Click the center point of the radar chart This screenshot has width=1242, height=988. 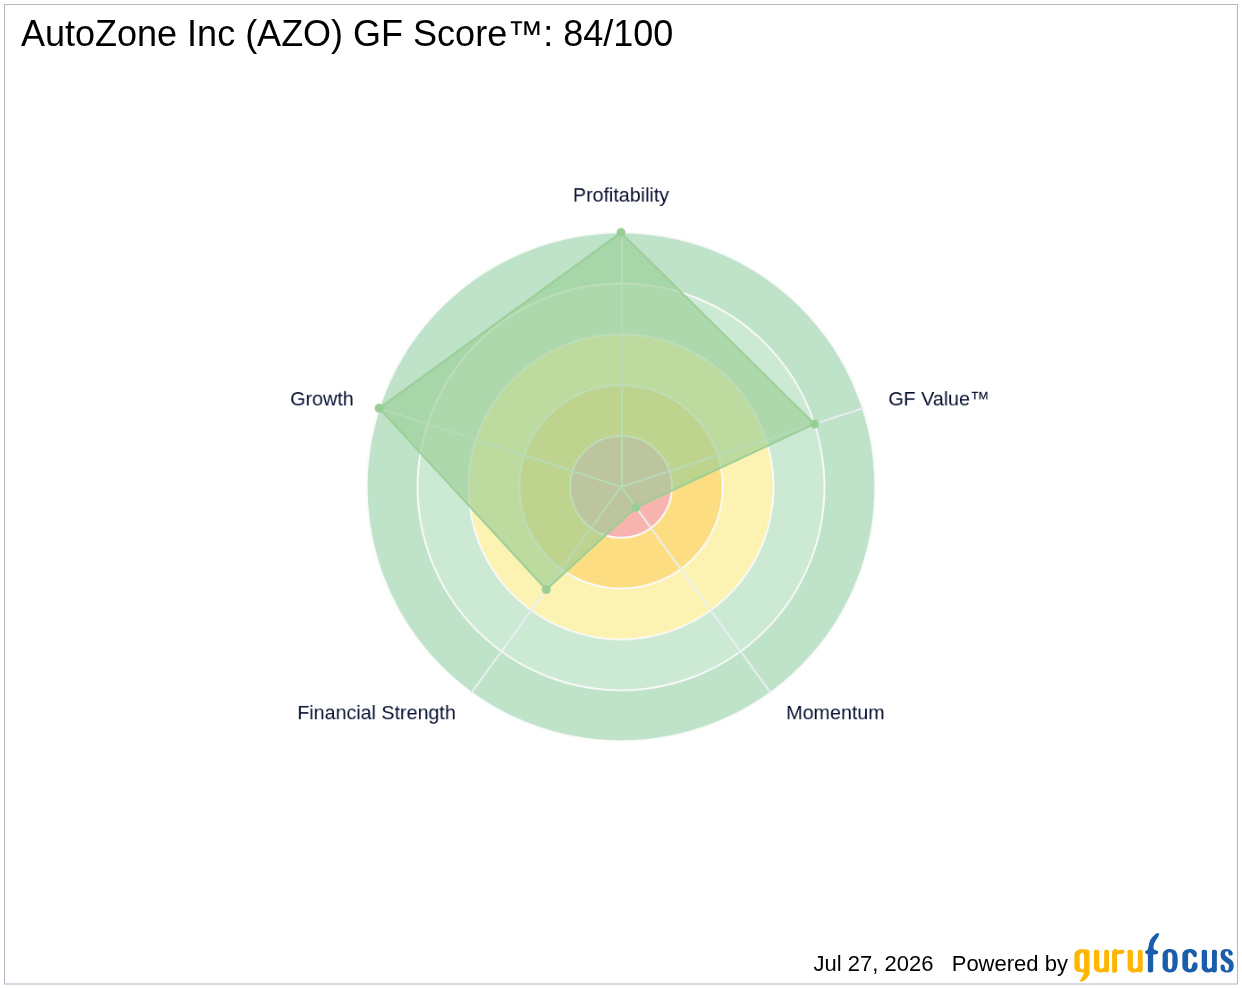tap(621, 487)
